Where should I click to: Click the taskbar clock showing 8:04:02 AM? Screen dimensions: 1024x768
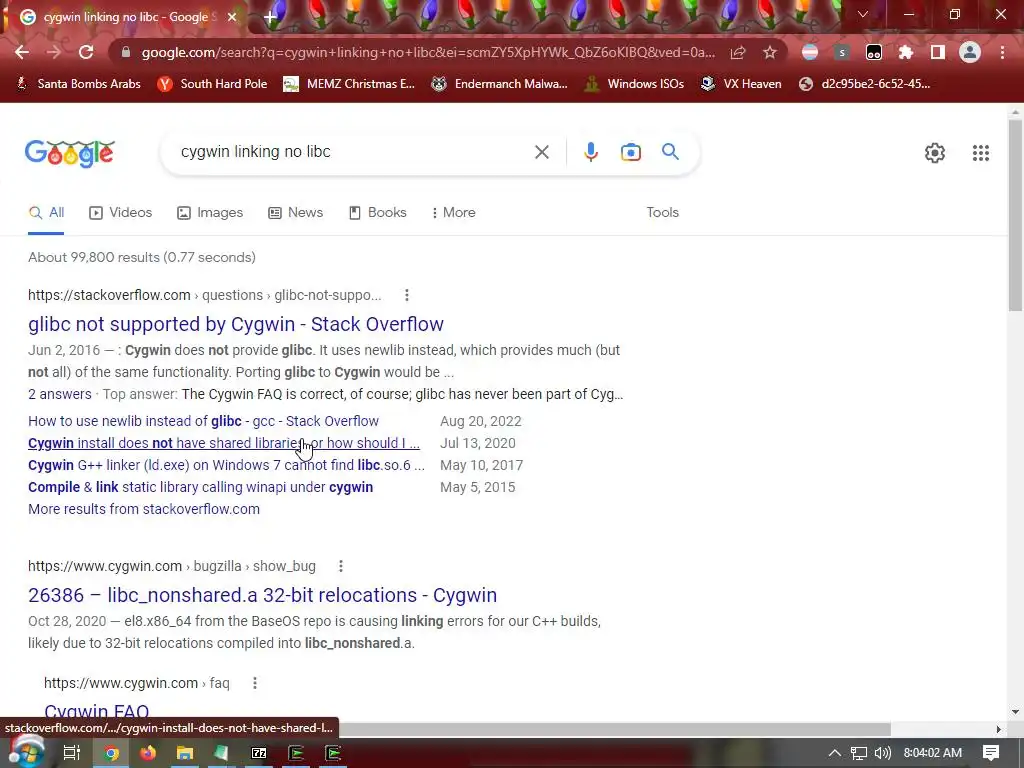coord(933,753)
